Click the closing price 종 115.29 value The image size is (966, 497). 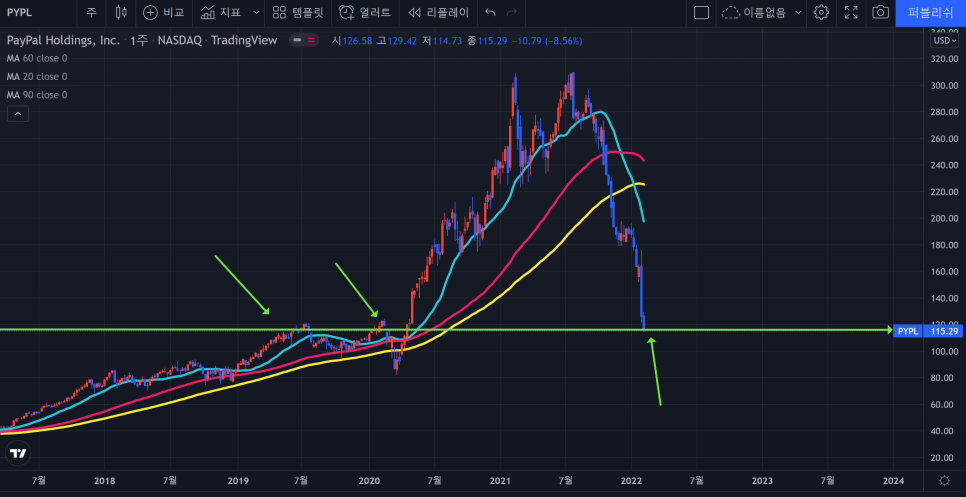[487, 41]
